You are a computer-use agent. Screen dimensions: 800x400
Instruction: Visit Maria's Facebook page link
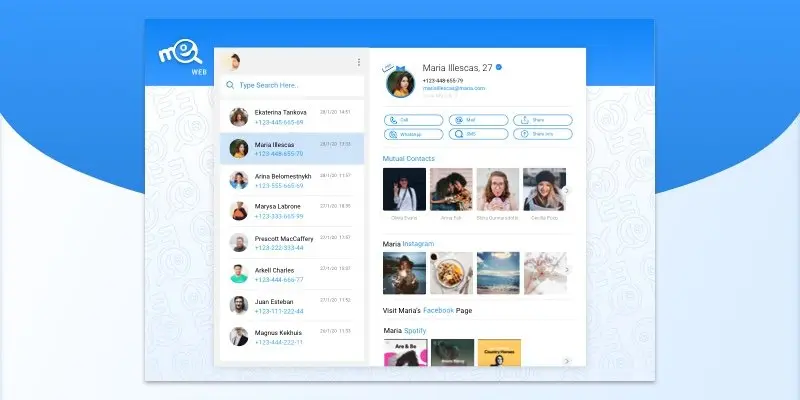(x=438, y=310)
